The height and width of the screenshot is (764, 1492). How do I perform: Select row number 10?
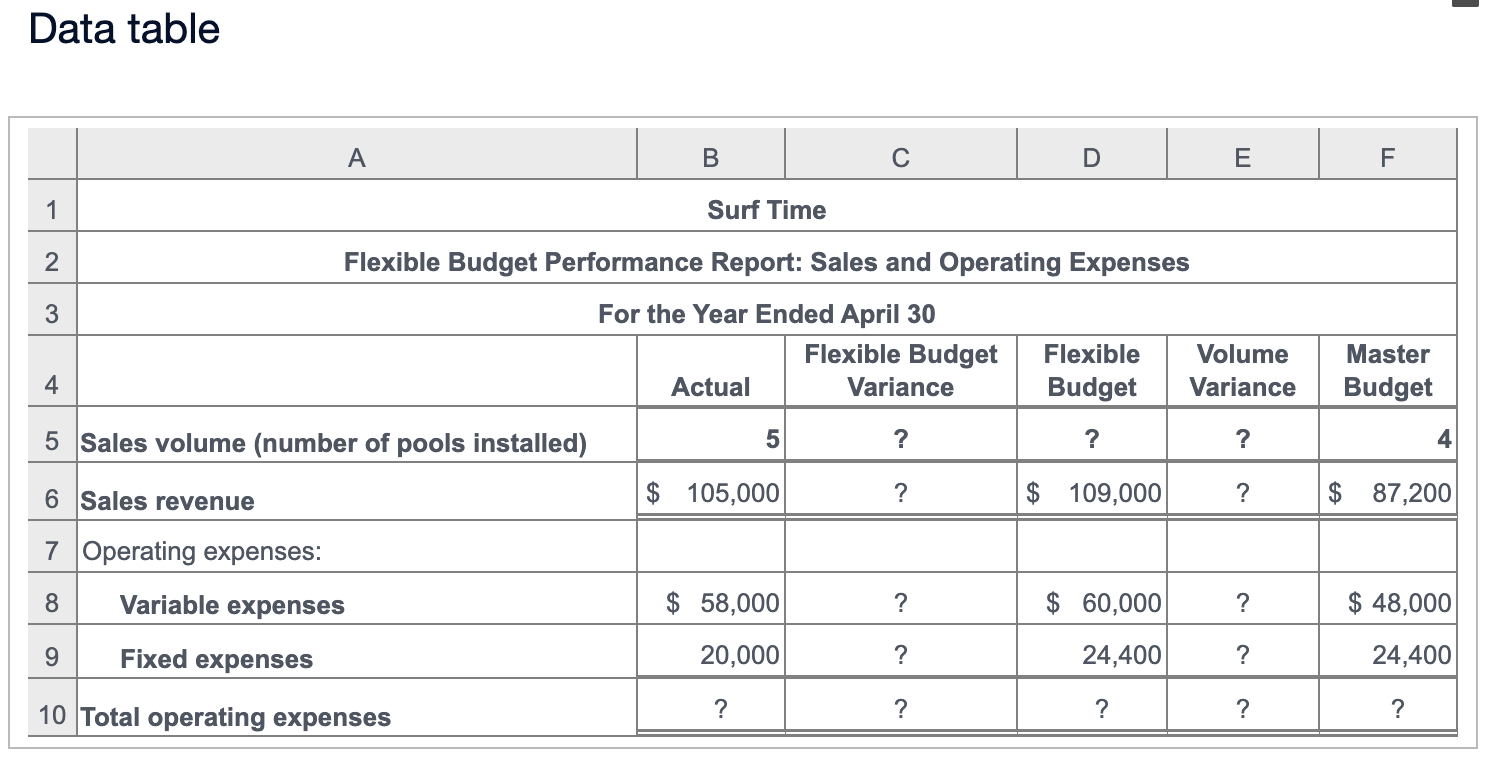pyautogui.click(x=52, y=716)
